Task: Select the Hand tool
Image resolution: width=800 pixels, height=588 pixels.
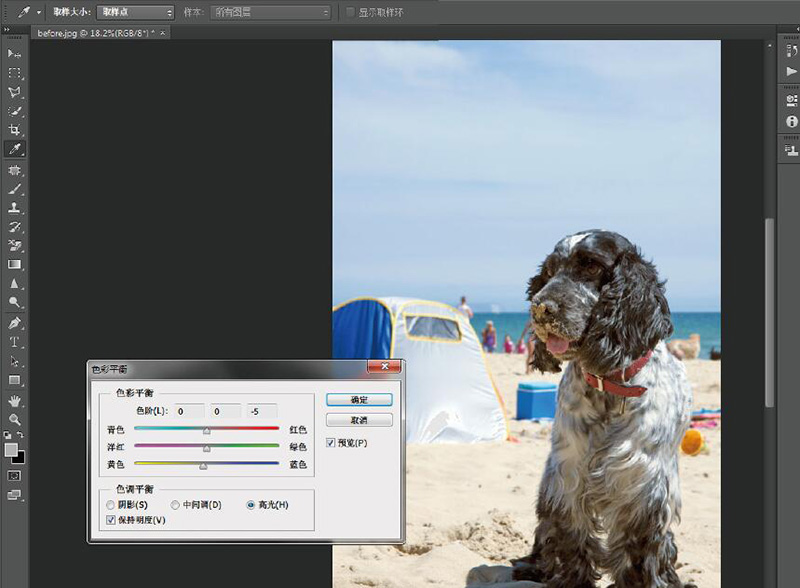Action: tap(14, 400)
